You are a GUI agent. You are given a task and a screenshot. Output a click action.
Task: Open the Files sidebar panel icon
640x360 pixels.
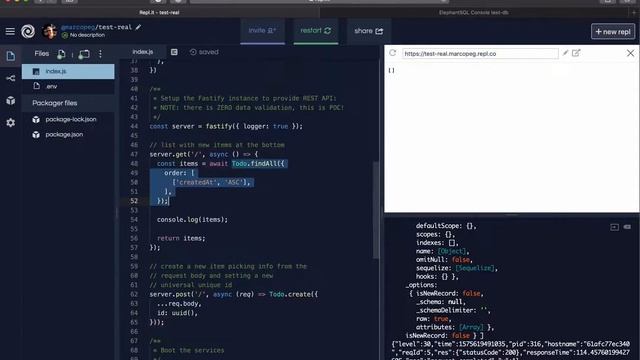pyautogui.click(x=11, y=56)
